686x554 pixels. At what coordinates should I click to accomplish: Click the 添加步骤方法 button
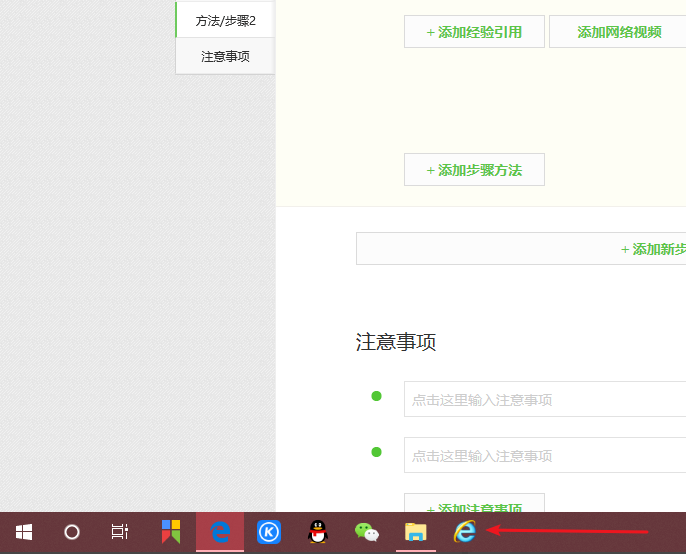point(474,170)
